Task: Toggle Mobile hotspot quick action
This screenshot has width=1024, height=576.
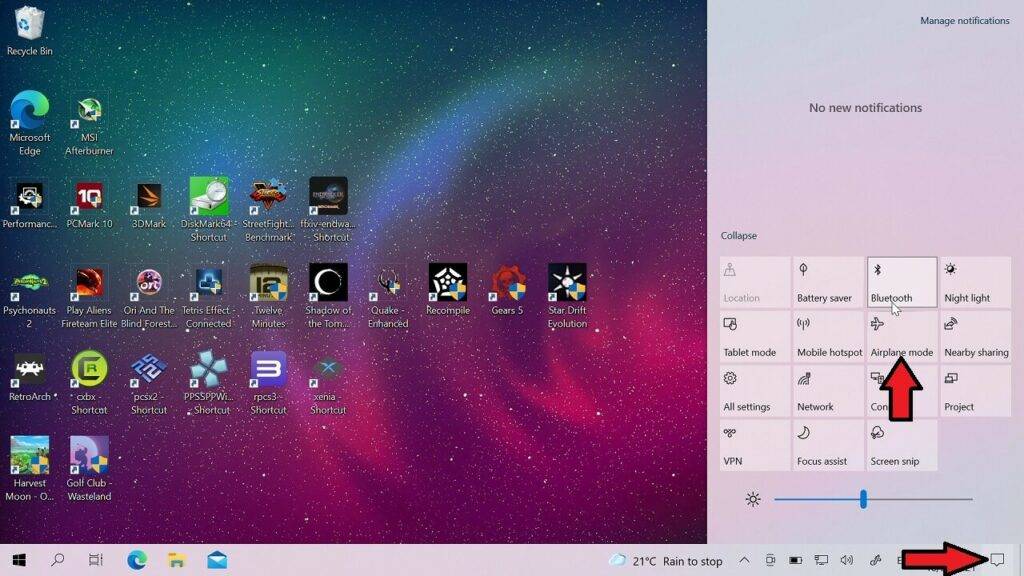Action: tap(828, 336)
